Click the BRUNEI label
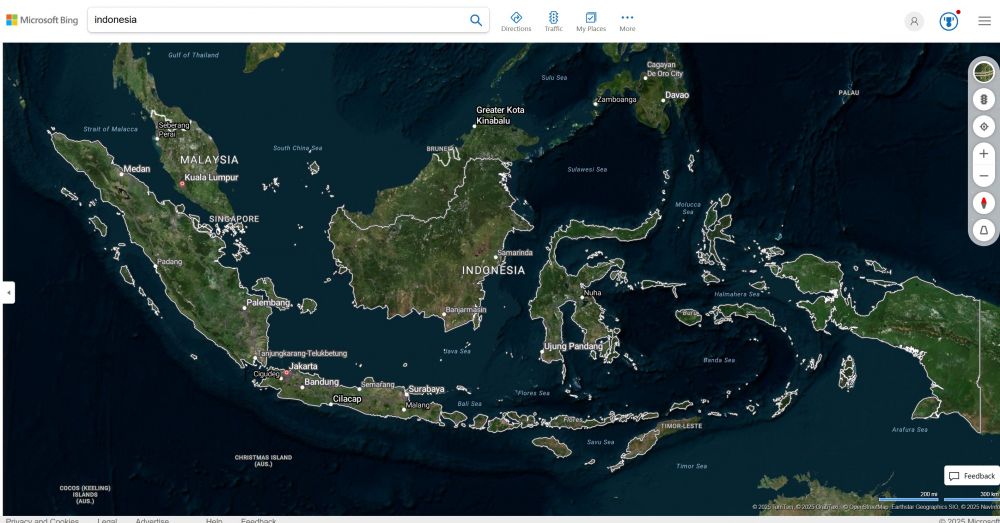Screen dimensions: 1000x523 pyautogui.click(x=438, y=149)
